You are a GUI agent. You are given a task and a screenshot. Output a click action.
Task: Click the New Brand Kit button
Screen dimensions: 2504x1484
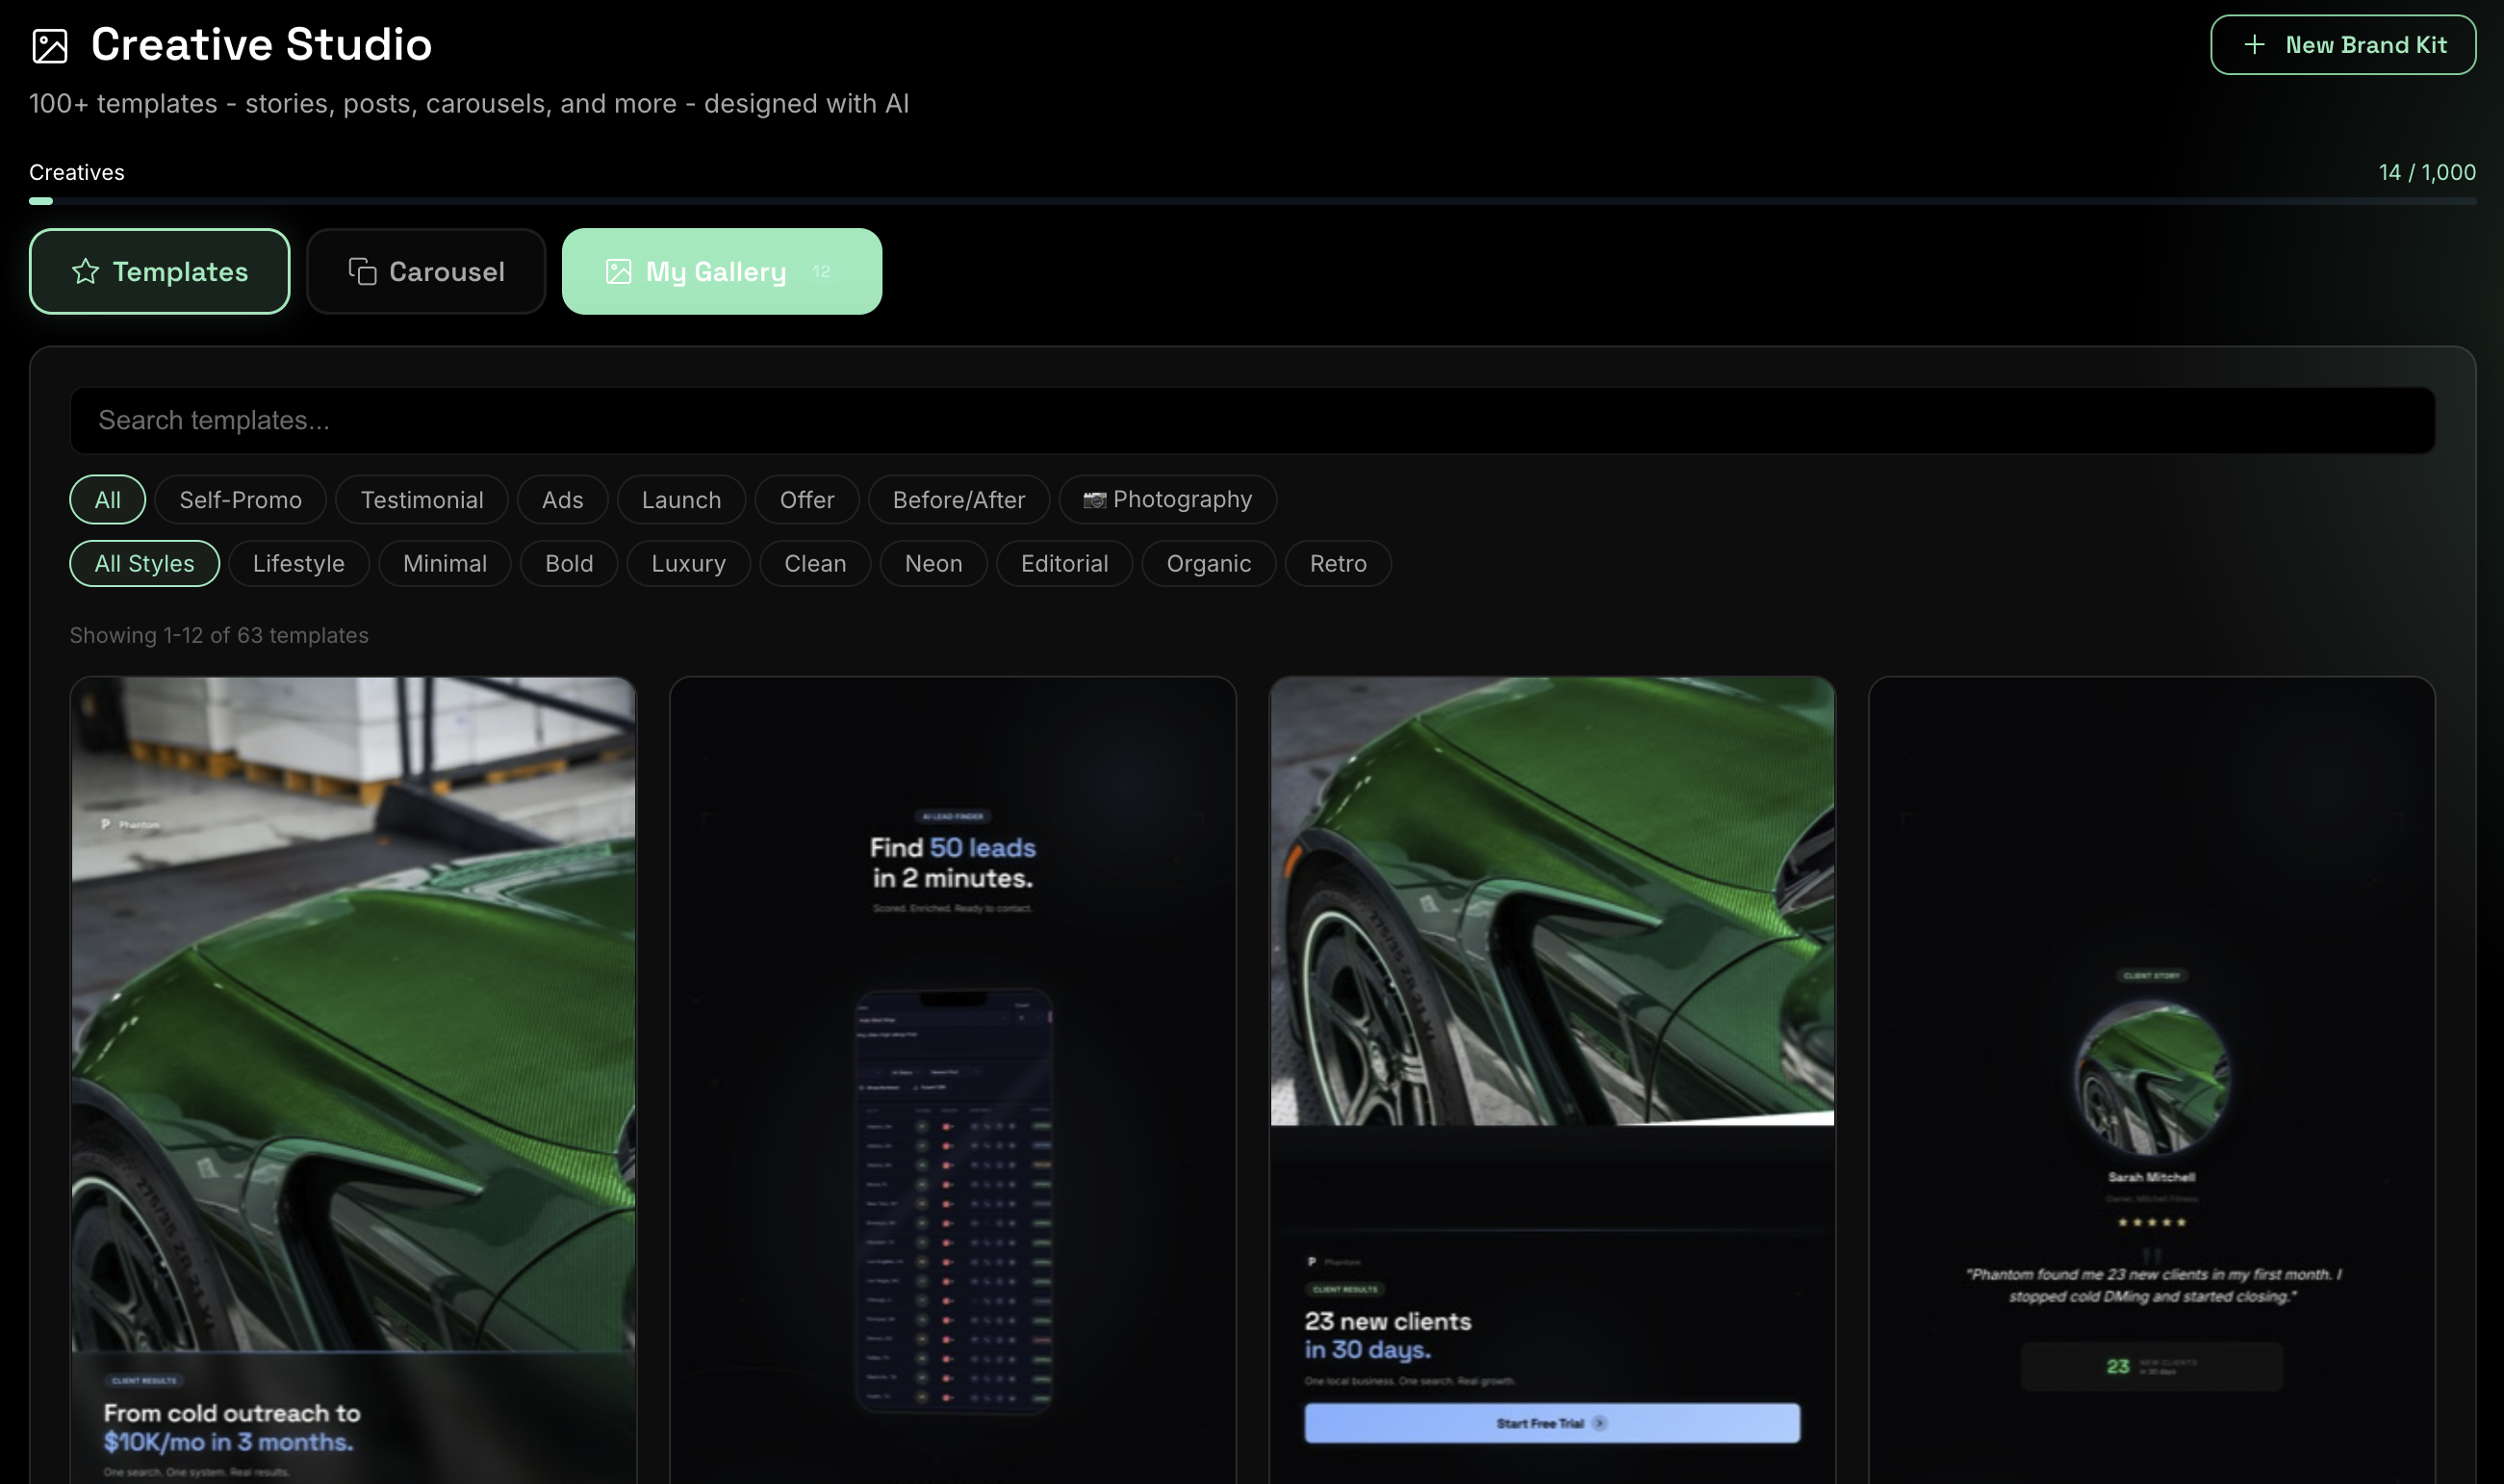coord(2343,44)
